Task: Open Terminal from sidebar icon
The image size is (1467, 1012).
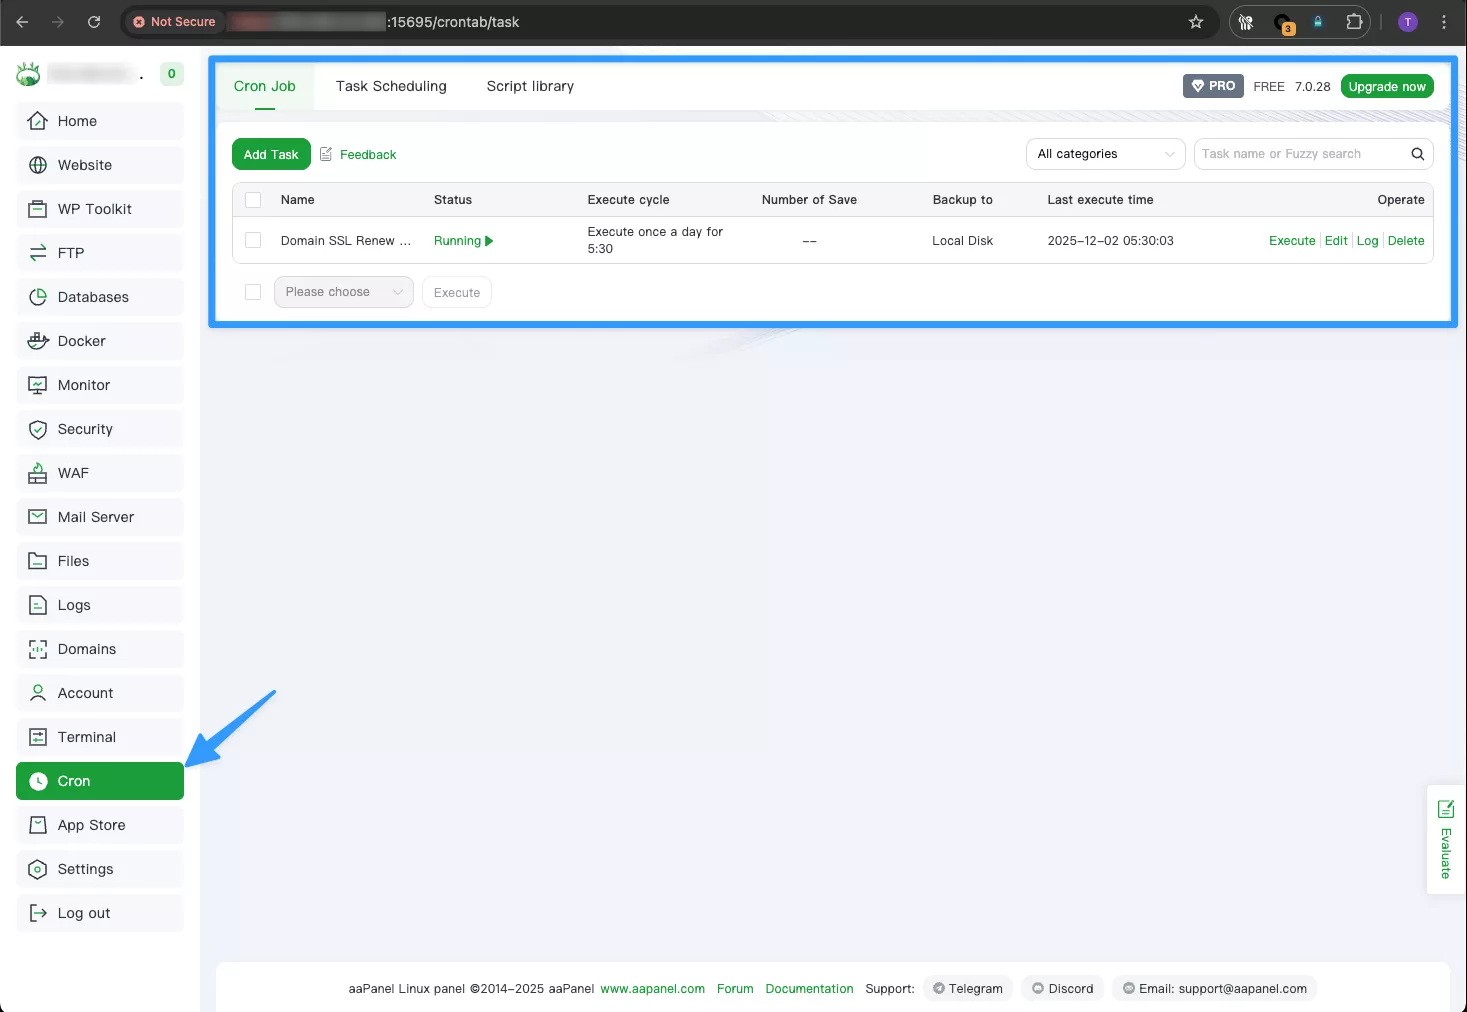Action: tap(38, 737)
